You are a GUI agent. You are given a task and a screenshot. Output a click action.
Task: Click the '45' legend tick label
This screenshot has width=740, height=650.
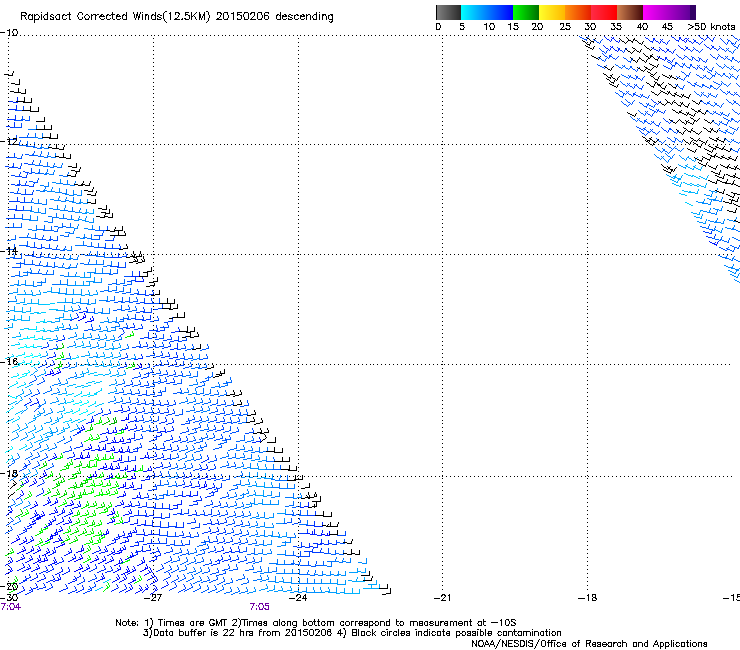click(667, 27)
